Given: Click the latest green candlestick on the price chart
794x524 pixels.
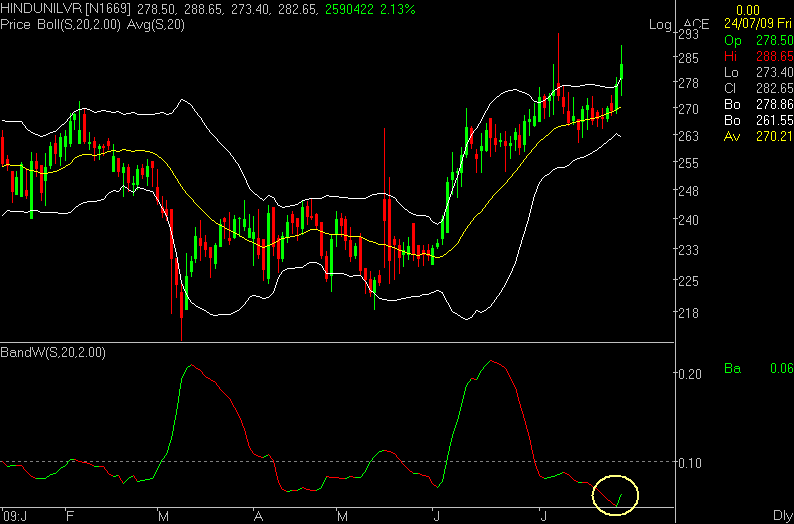Looking at the screenshot, I should click(621, 71).
